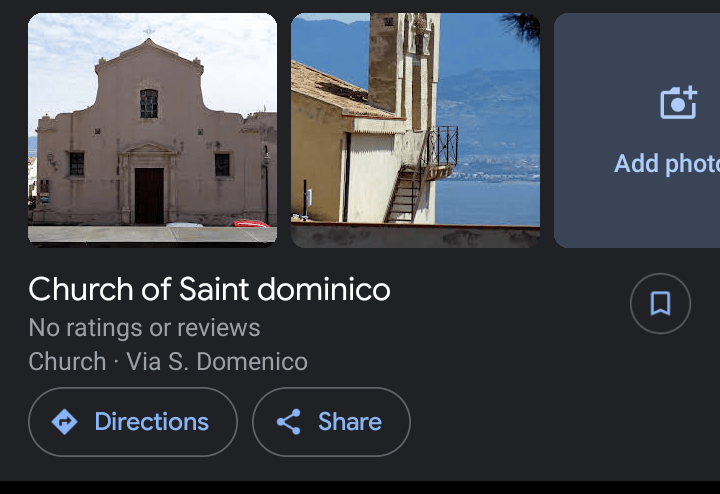Select the No ratings or reviews text
Screen dimensions: 720x494
(144, 327)
